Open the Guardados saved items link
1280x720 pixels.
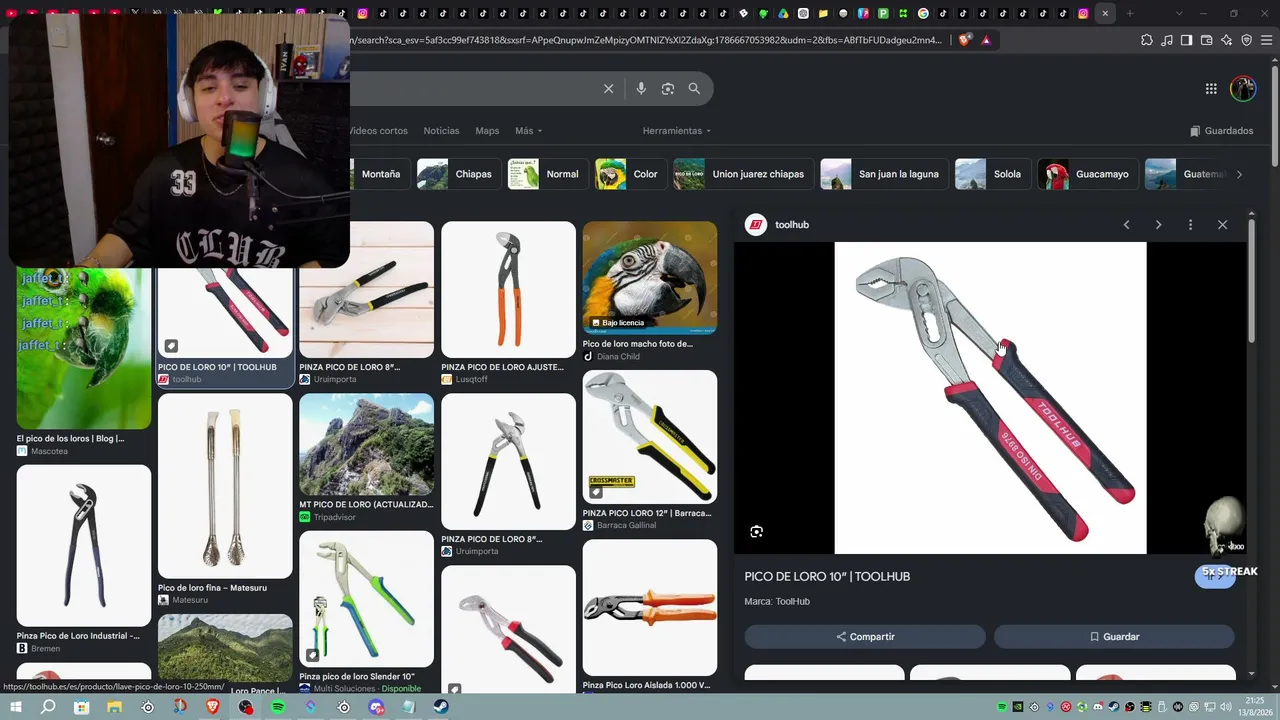coord(1221,131)
